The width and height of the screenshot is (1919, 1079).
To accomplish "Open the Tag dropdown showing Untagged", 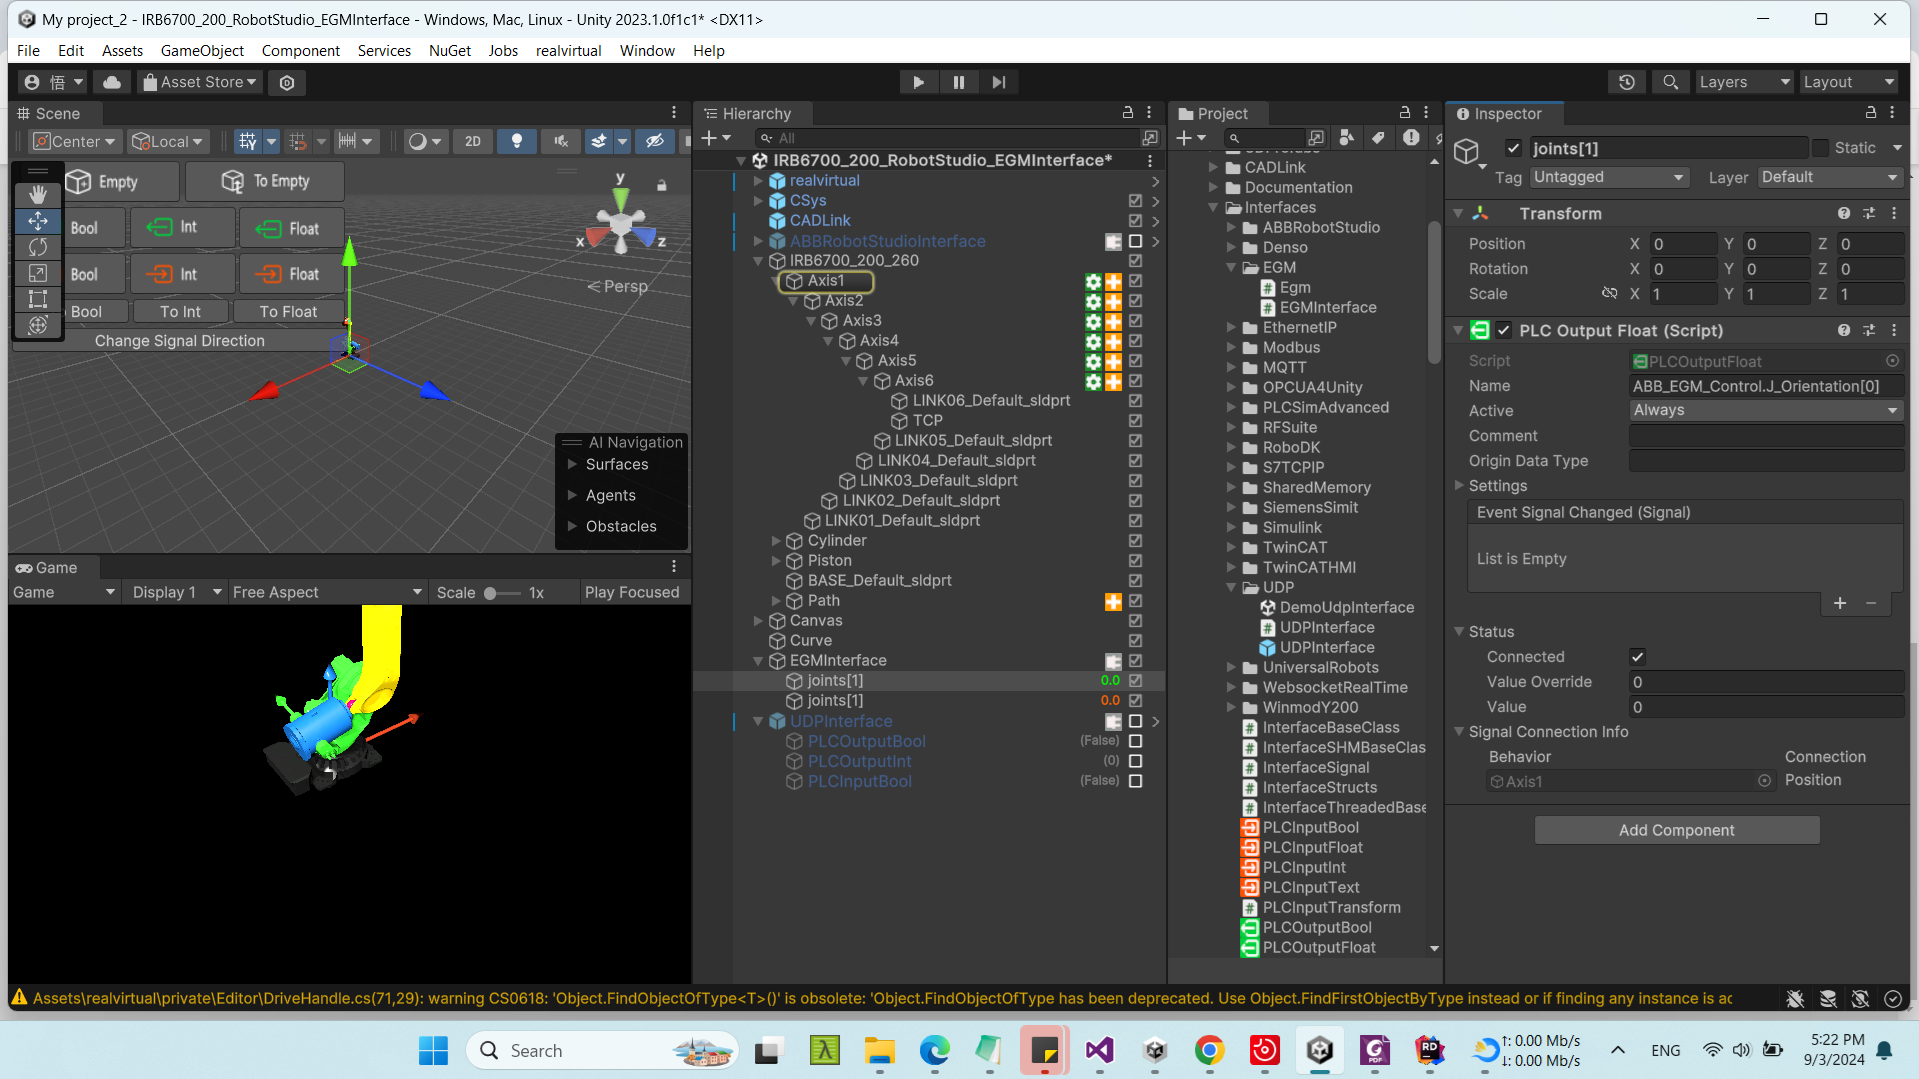I will (x=1608, y=177).
